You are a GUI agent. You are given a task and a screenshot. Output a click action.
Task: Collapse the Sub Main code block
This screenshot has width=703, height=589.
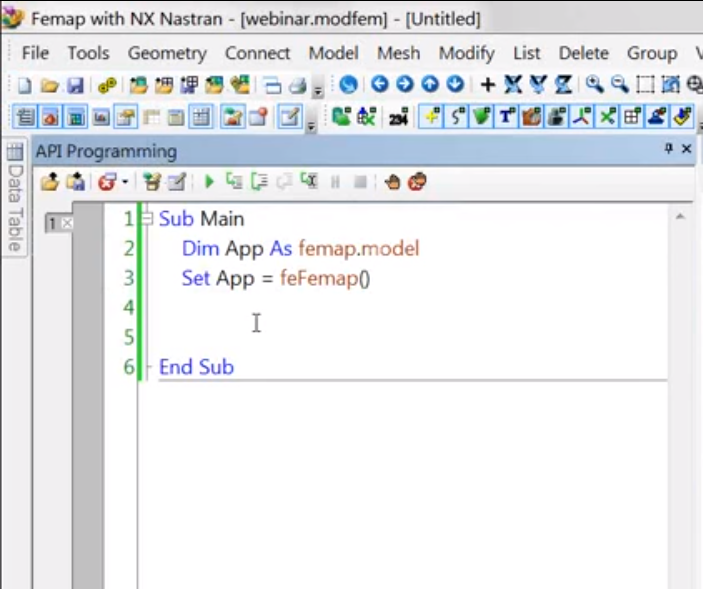(148, 218)
